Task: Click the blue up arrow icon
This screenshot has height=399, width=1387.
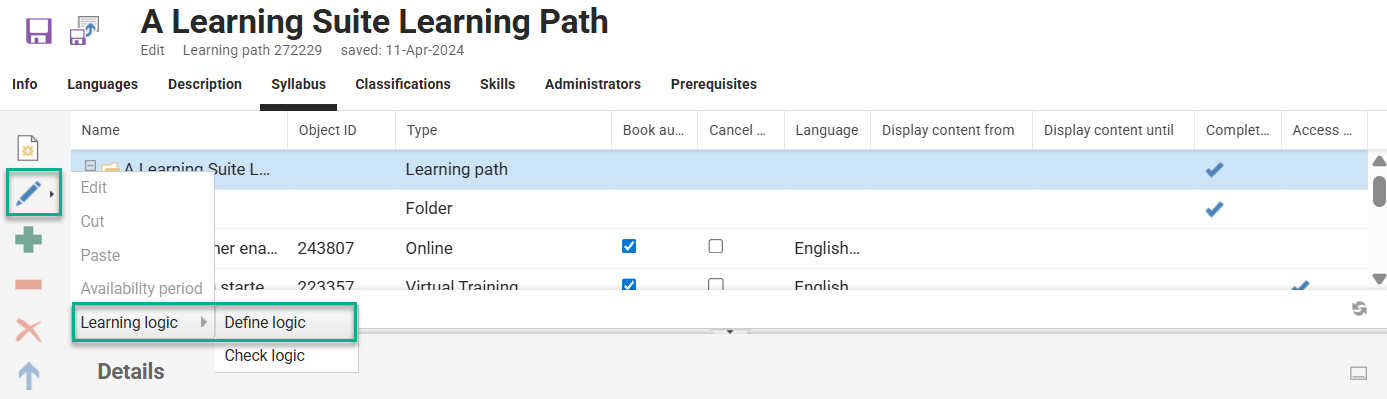Action: click(x=29, y=376)
